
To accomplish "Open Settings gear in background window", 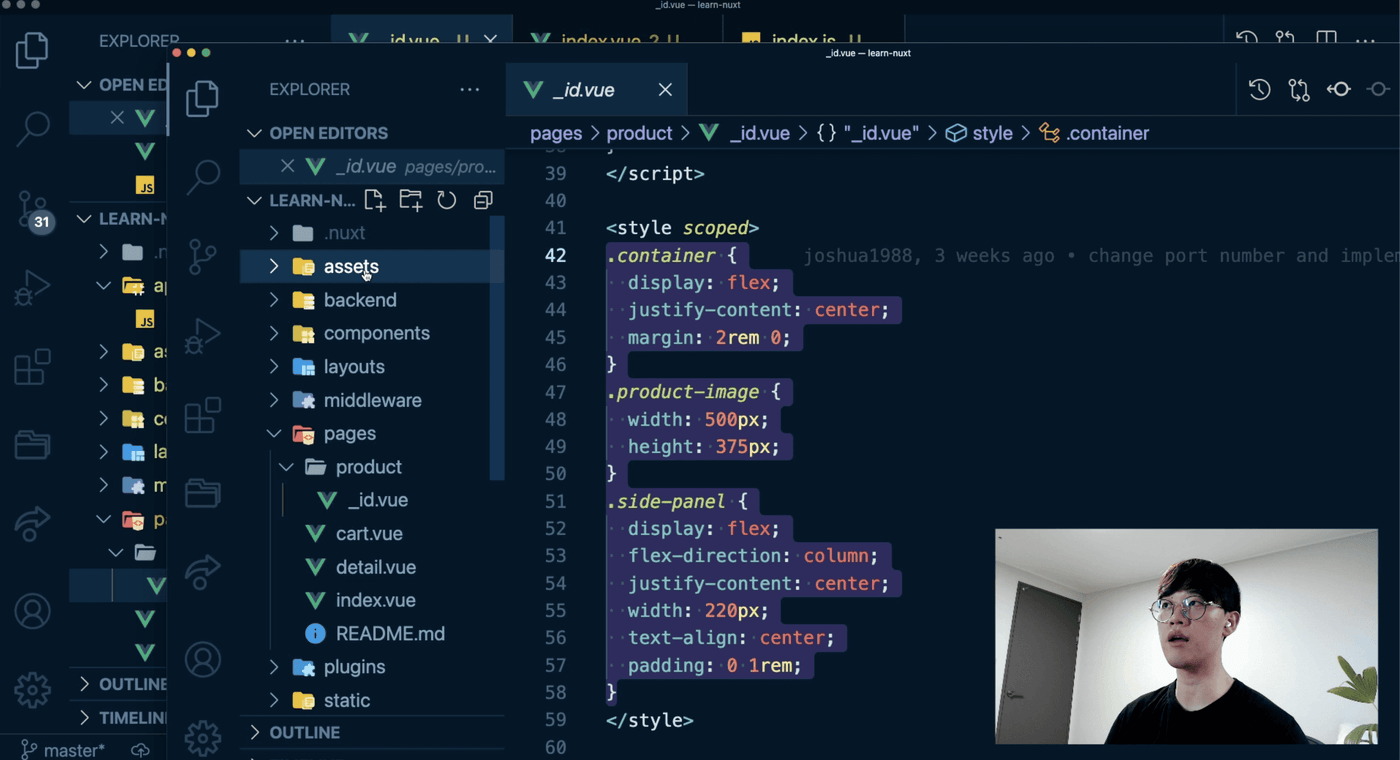I will [x=32, y=690].
